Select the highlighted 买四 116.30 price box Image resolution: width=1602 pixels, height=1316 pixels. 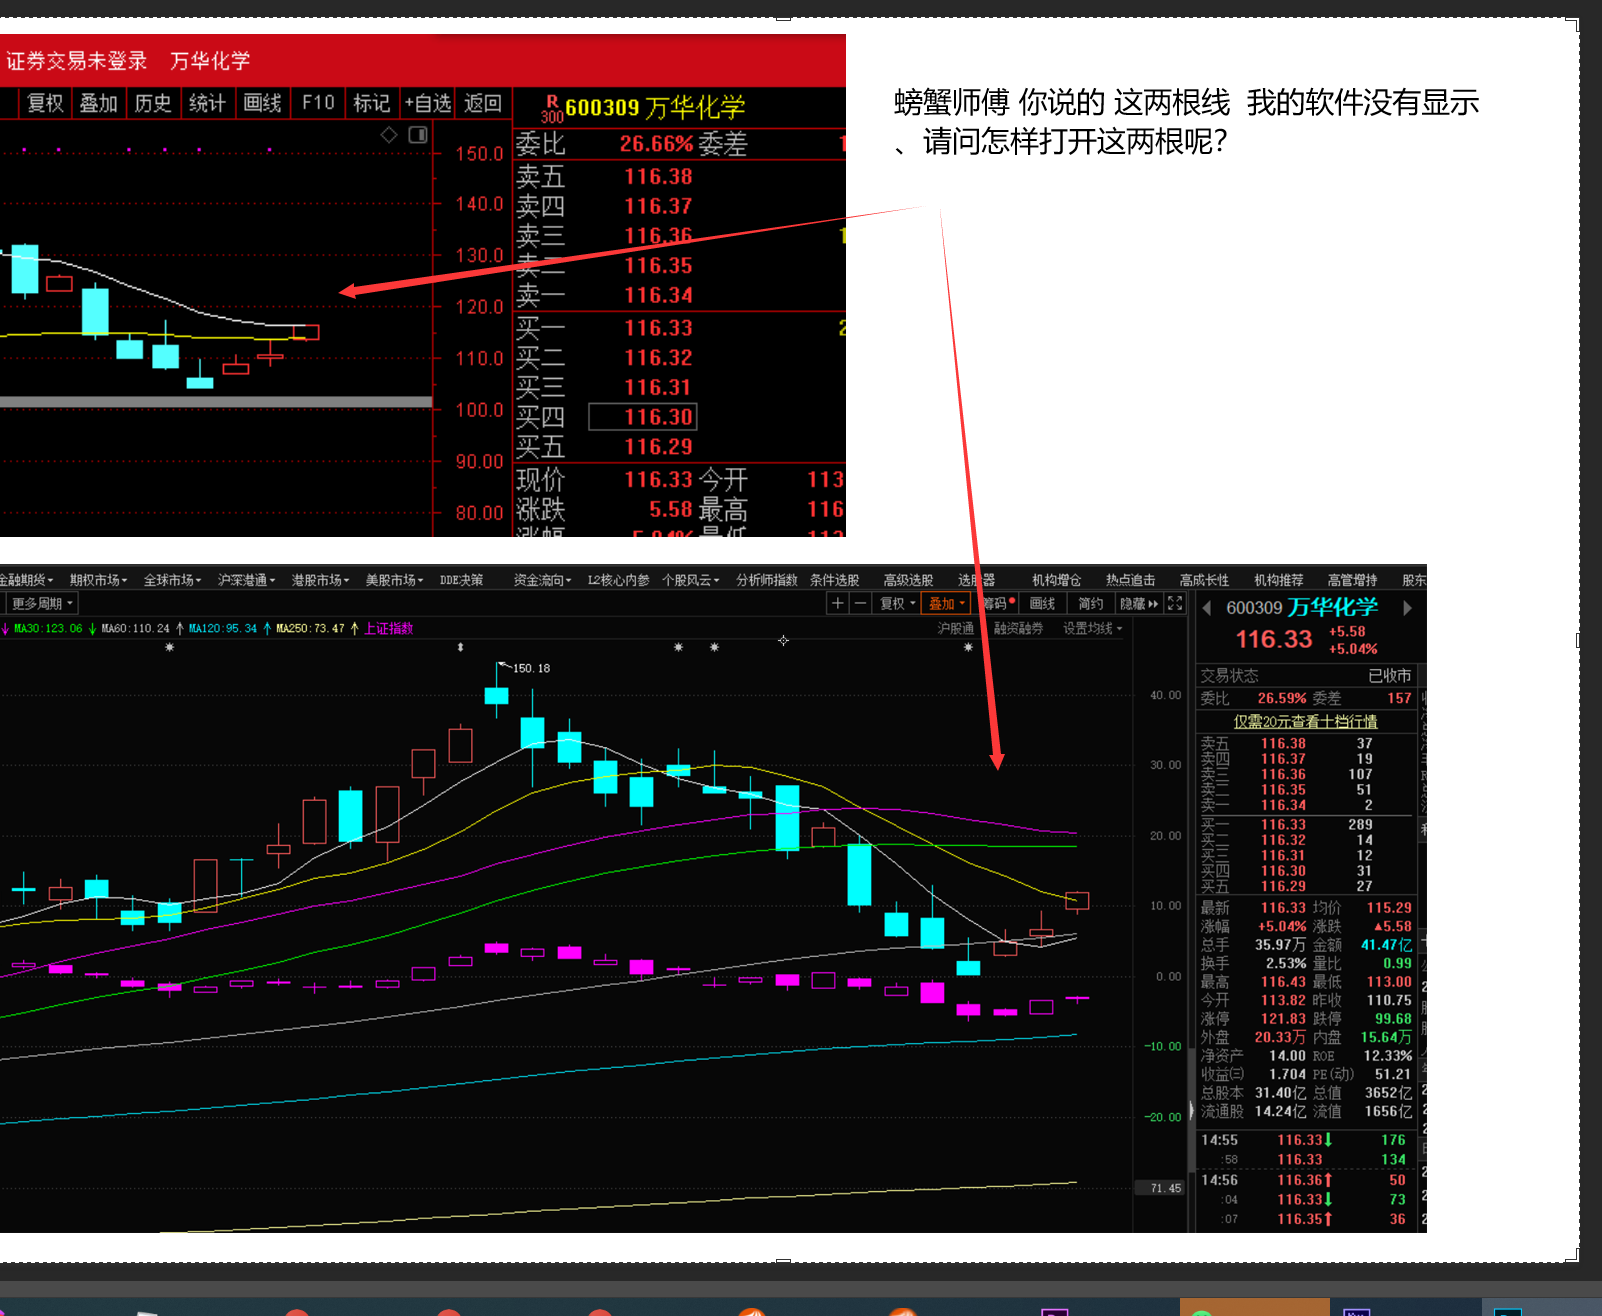[x=643, y=417]
